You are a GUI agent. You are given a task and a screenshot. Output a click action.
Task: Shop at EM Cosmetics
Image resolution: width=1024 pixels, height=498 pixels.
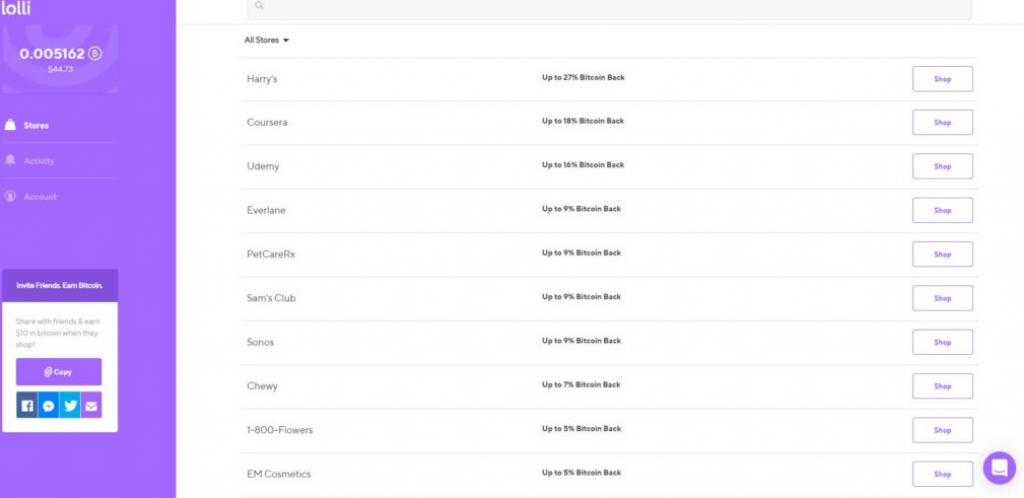click(942, 474)
